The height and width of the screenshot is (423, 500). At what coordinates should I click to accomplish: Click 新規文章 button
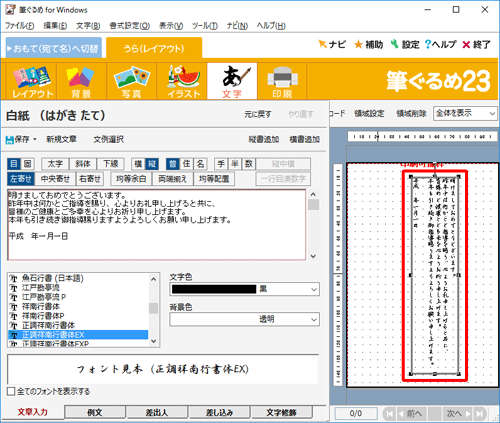(x=62, y=139)
